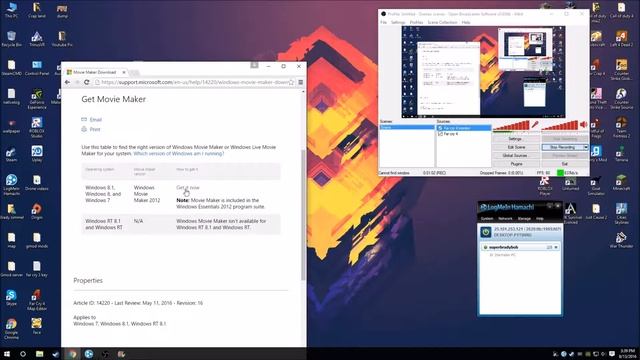640x360 pixels.
Task: Click Cortana search circle on taskbar
Action: coord(23,354)
